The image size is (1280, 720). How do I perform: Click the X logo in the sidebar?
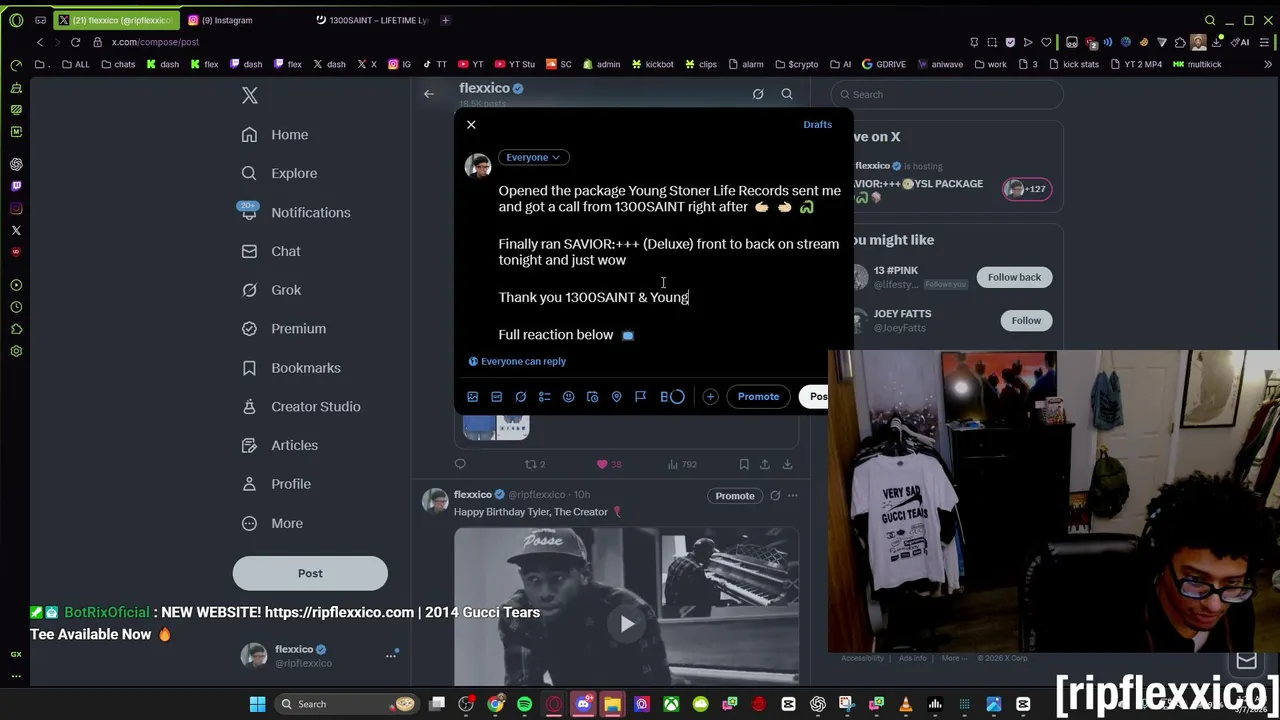coord(250,95)
